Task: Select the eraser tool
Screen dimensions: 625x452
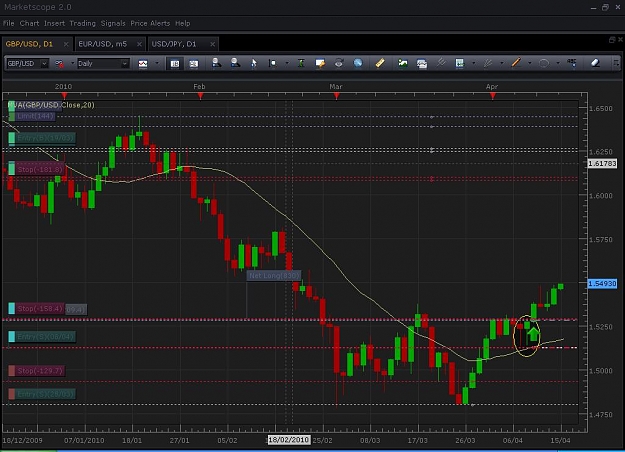Action: tap(596, 63)
